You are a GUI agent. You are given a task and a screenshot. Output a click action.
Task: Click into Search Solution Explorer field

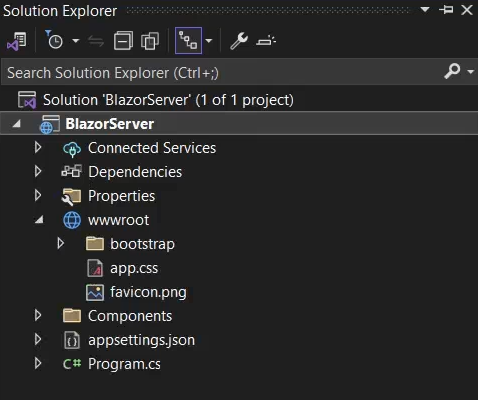[223, 72]
